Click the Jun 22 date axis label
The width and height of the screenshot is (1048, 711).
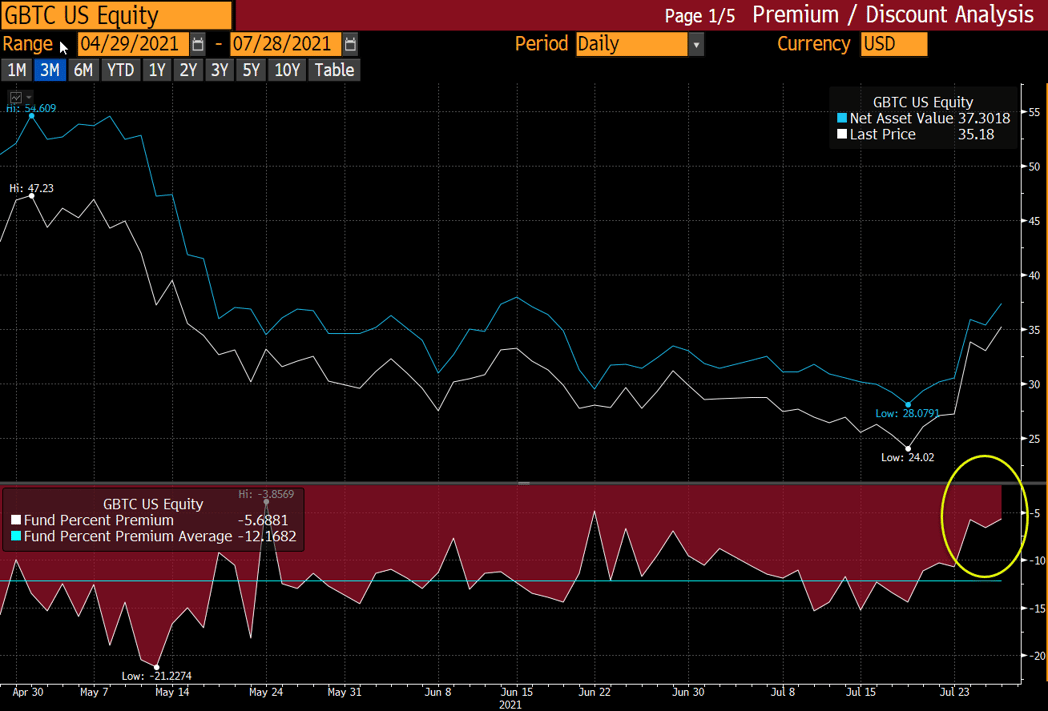coord(595,692)
